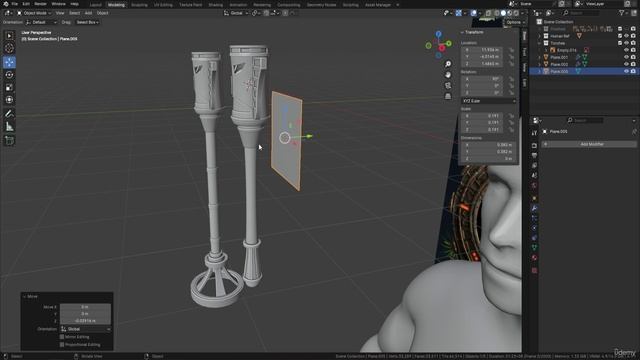Click the viewport pan hand icon
Viewport: 640px width, 360px height.
point(448,75)
